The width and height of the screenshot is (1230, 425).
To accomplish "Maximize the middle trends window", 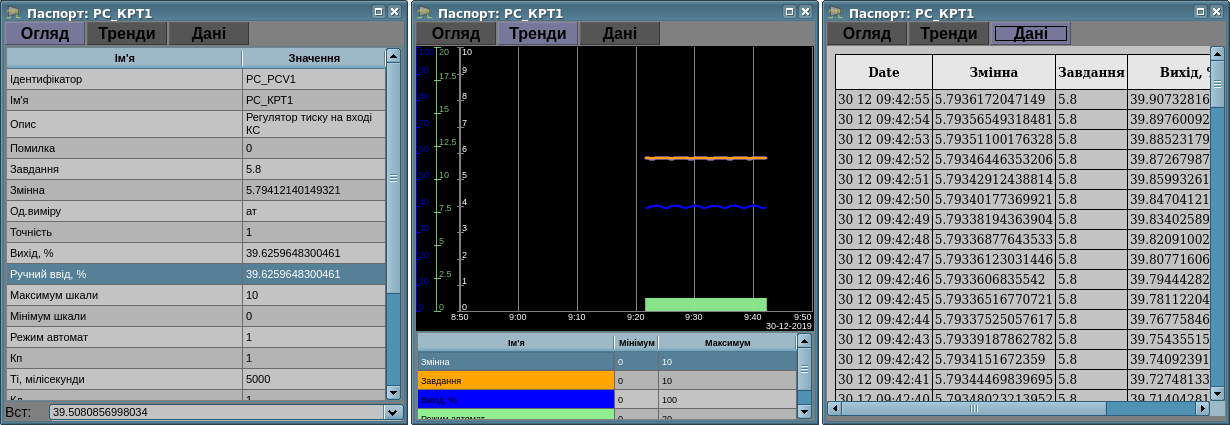I will [788, 12].
